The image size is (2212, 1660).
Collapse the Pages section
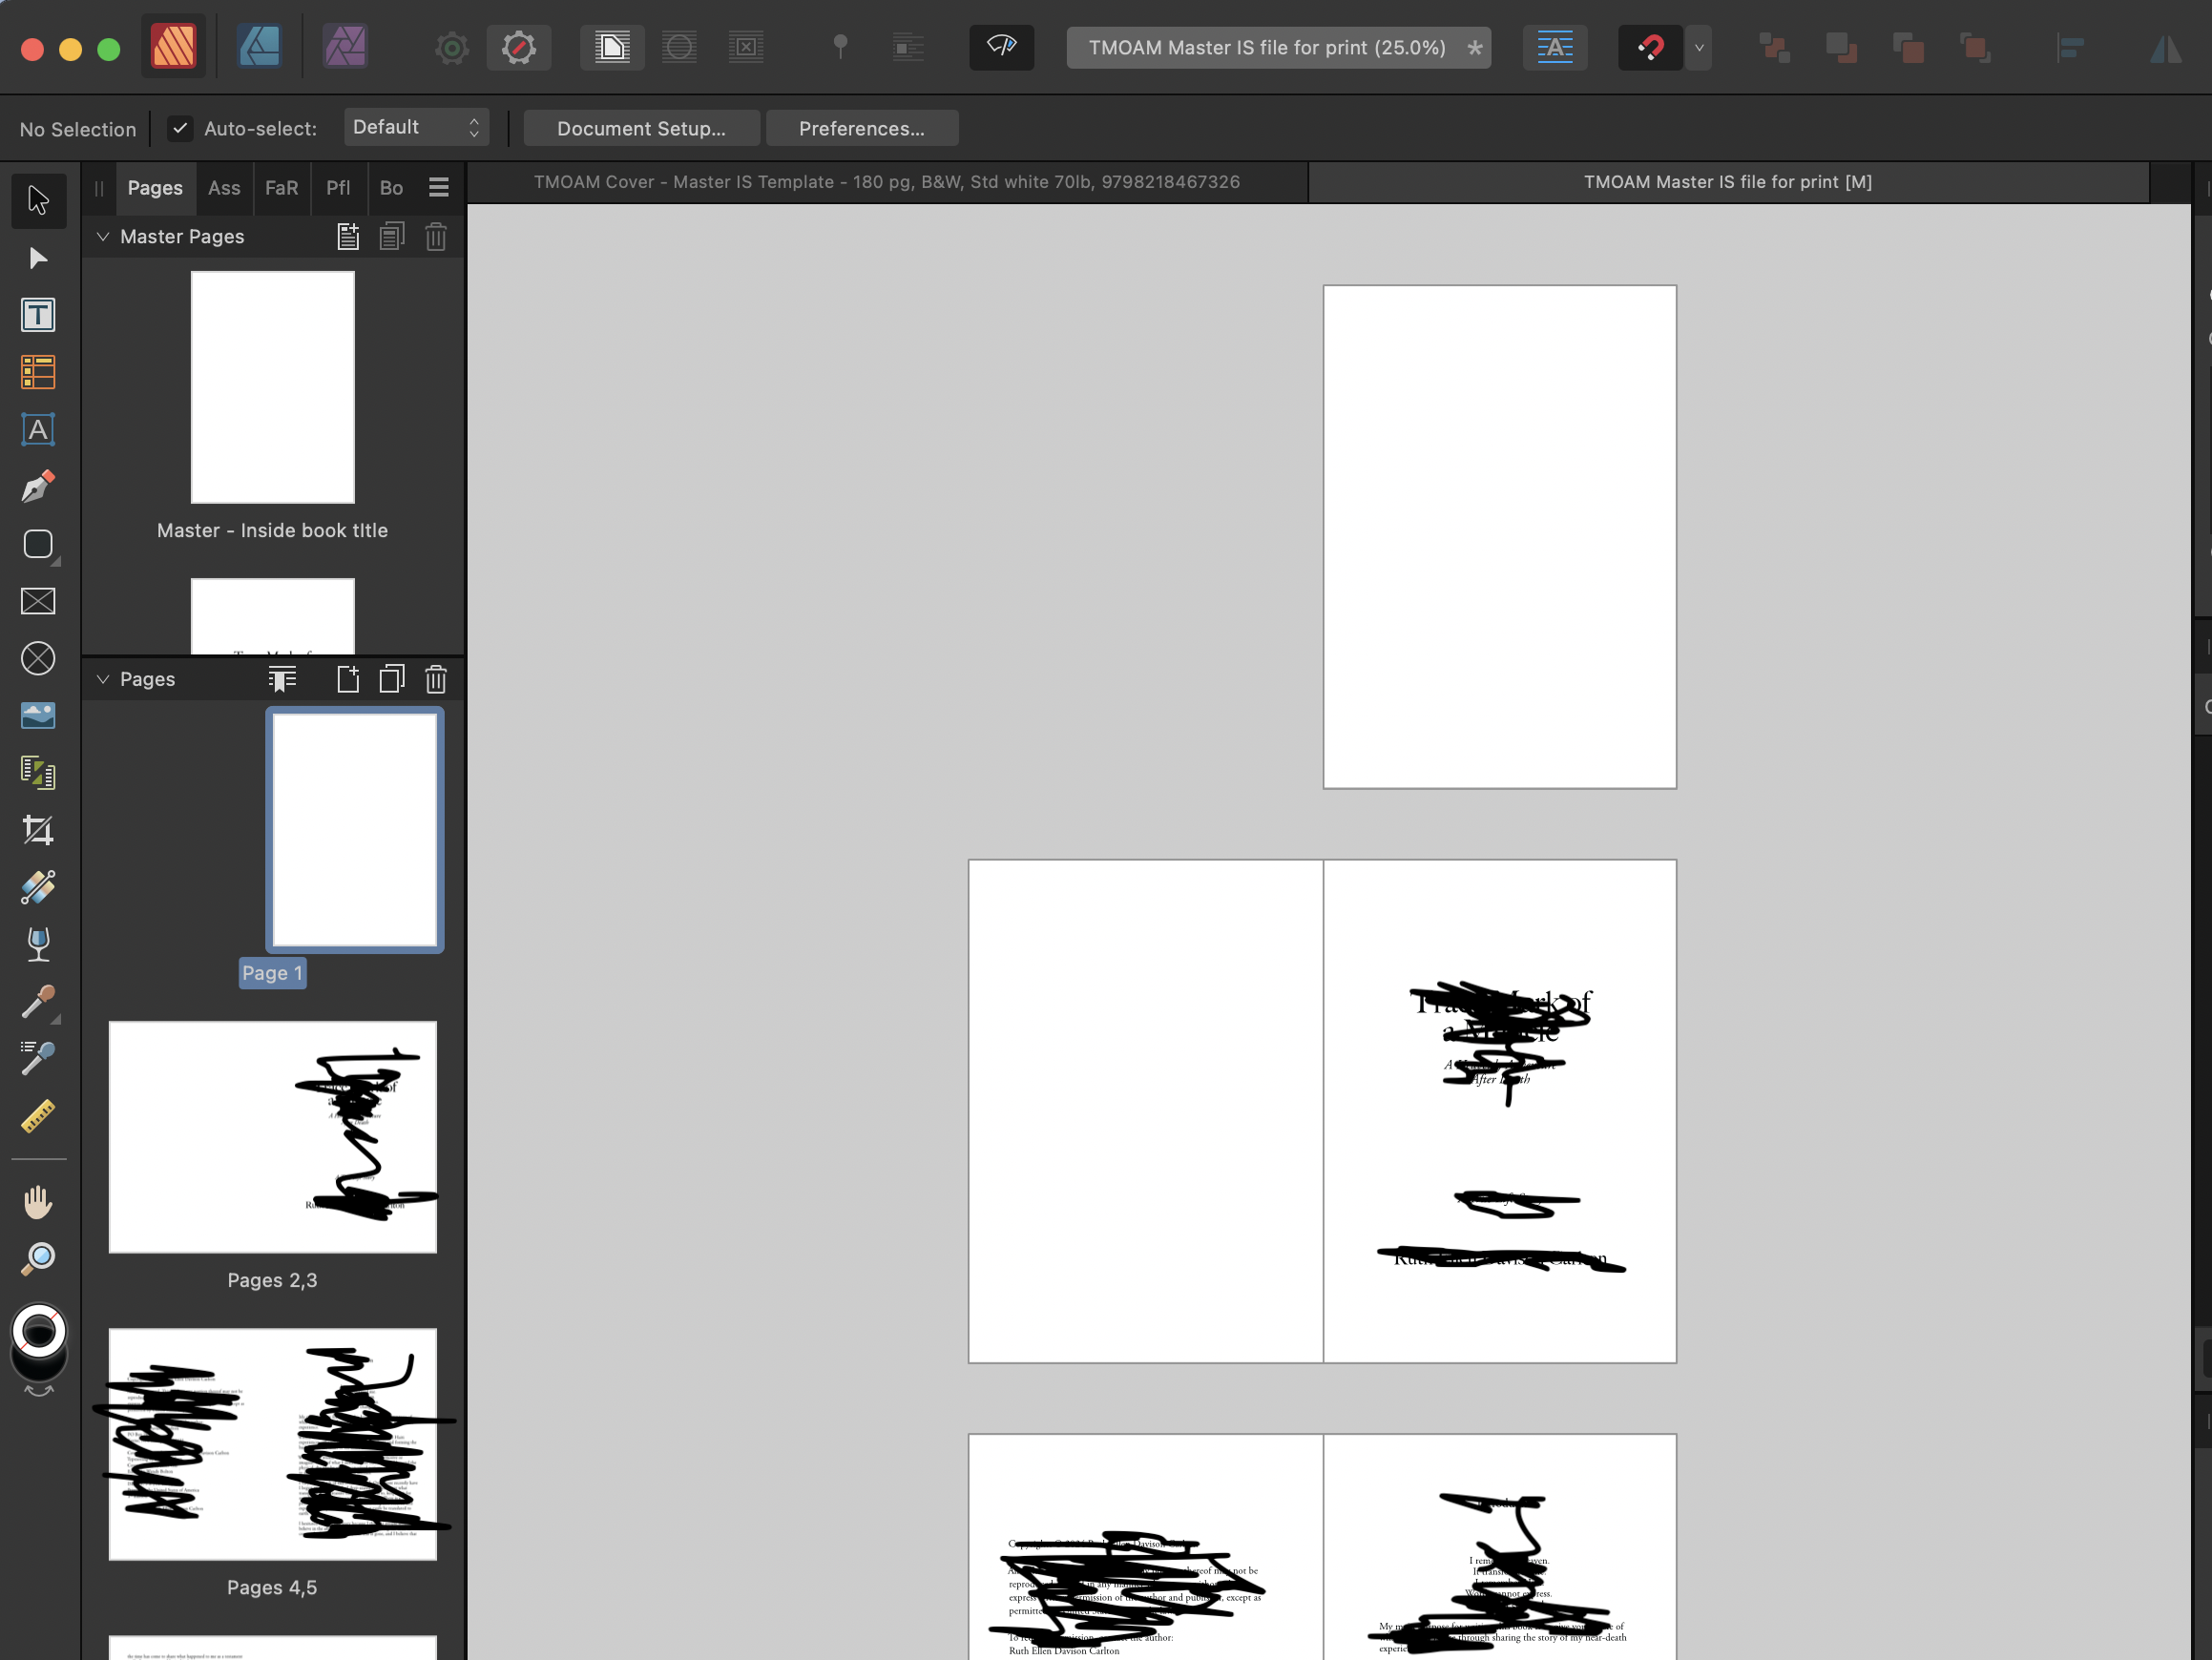click(102, 680)
